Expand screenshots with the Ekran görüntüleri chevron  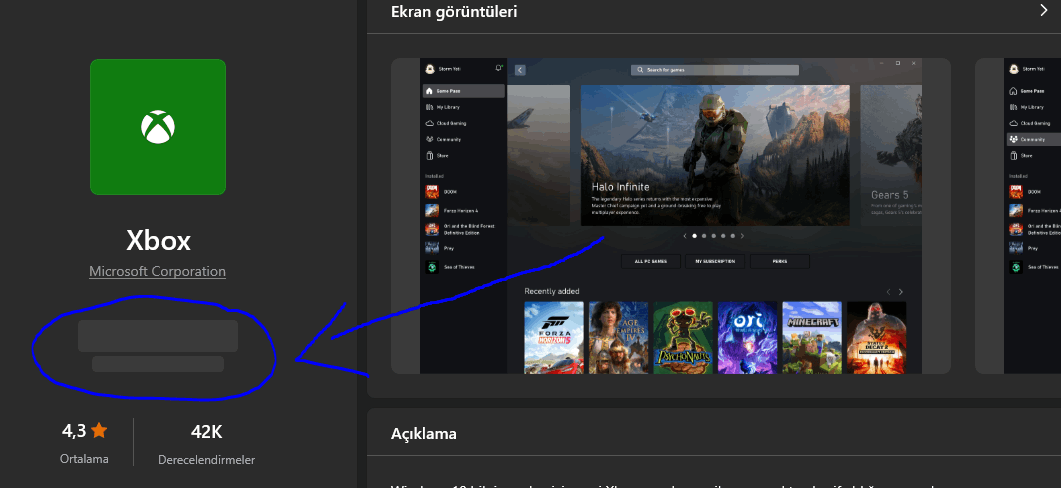1043,10
